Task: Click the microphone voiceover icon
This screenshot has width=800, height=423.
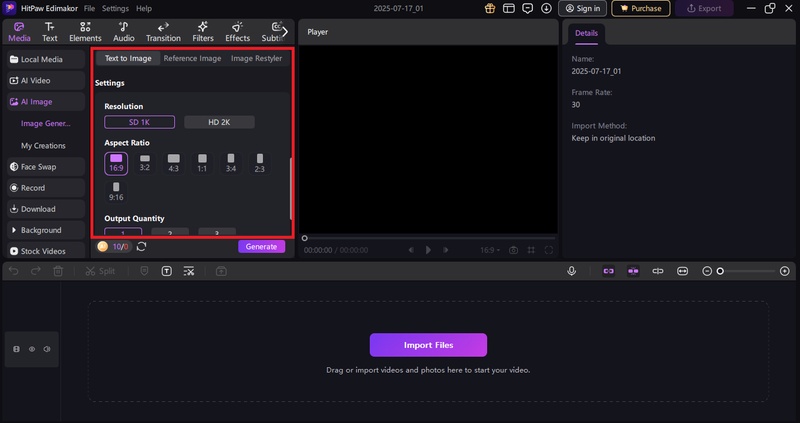Action: tap(572, 271)
